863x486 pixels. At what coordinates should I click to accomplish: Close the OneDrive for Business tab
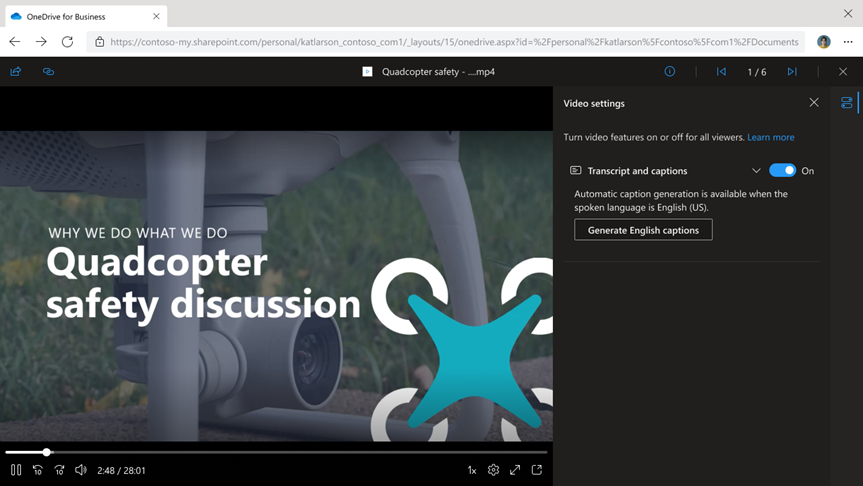pyautogui.click(x=156, y=17)
